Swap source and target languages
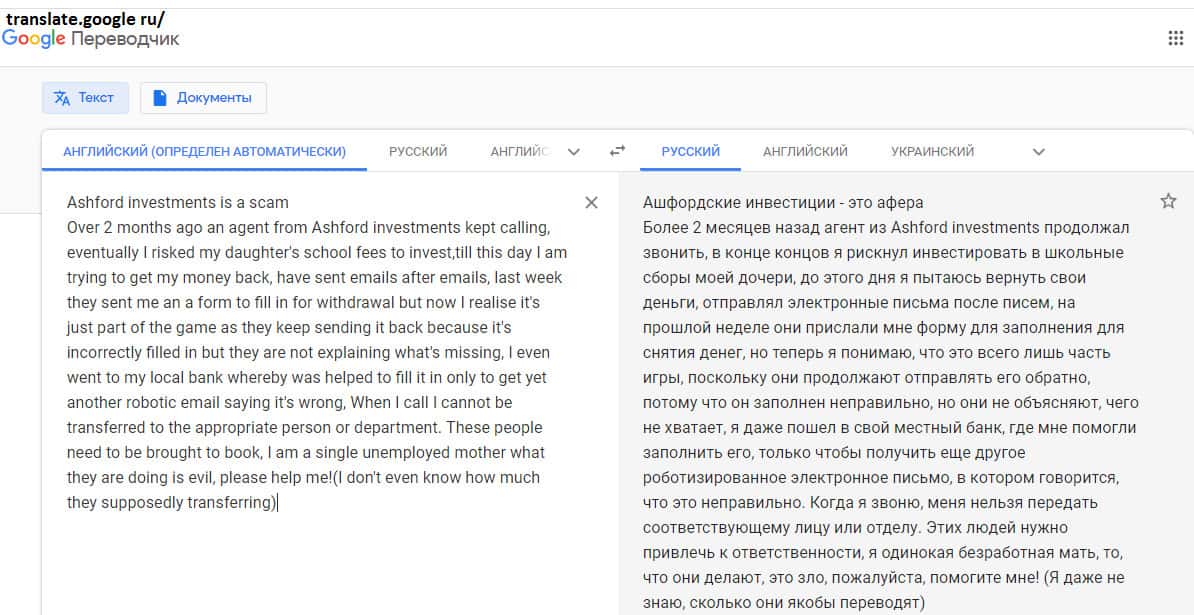 click(617, 151)
